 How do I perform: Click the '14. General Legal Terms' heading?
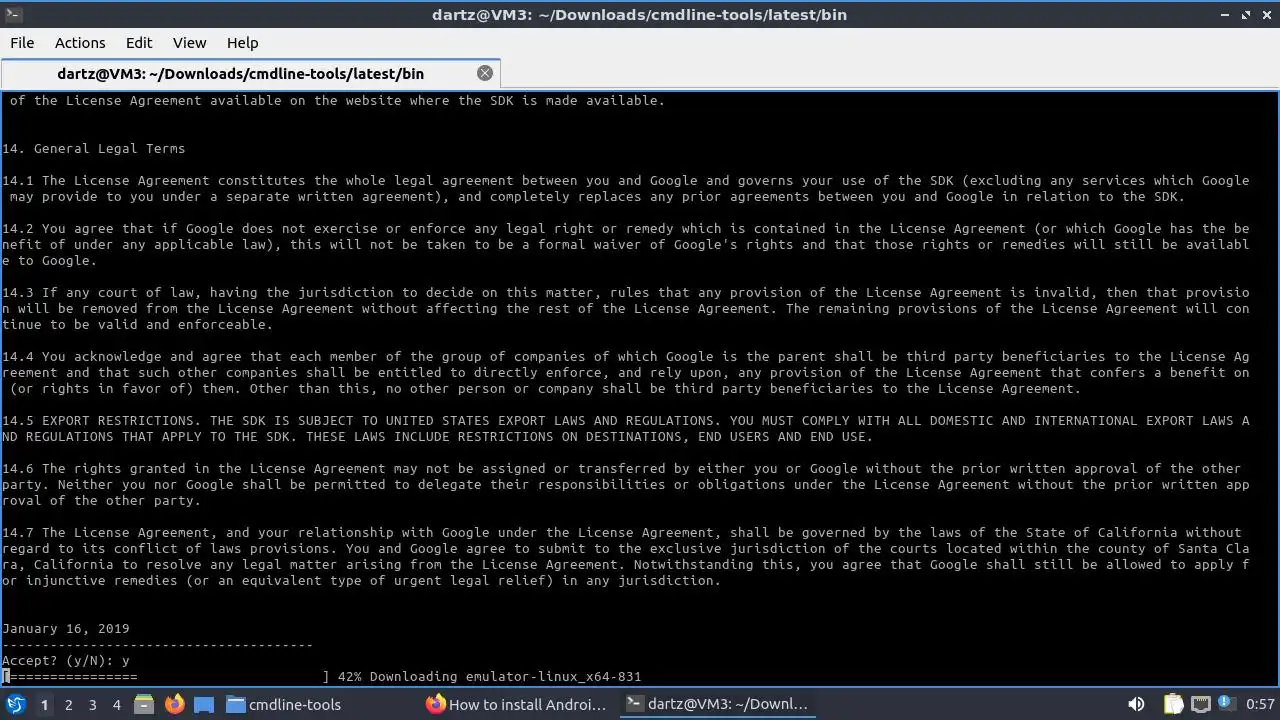94,149
